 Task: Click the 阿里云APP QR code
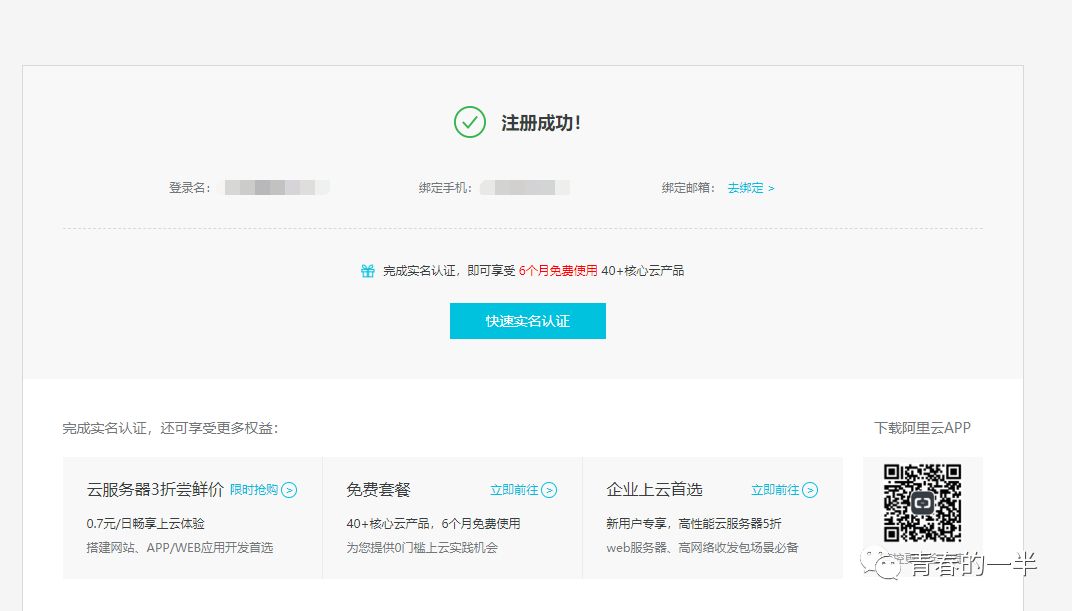coord(922,503)
